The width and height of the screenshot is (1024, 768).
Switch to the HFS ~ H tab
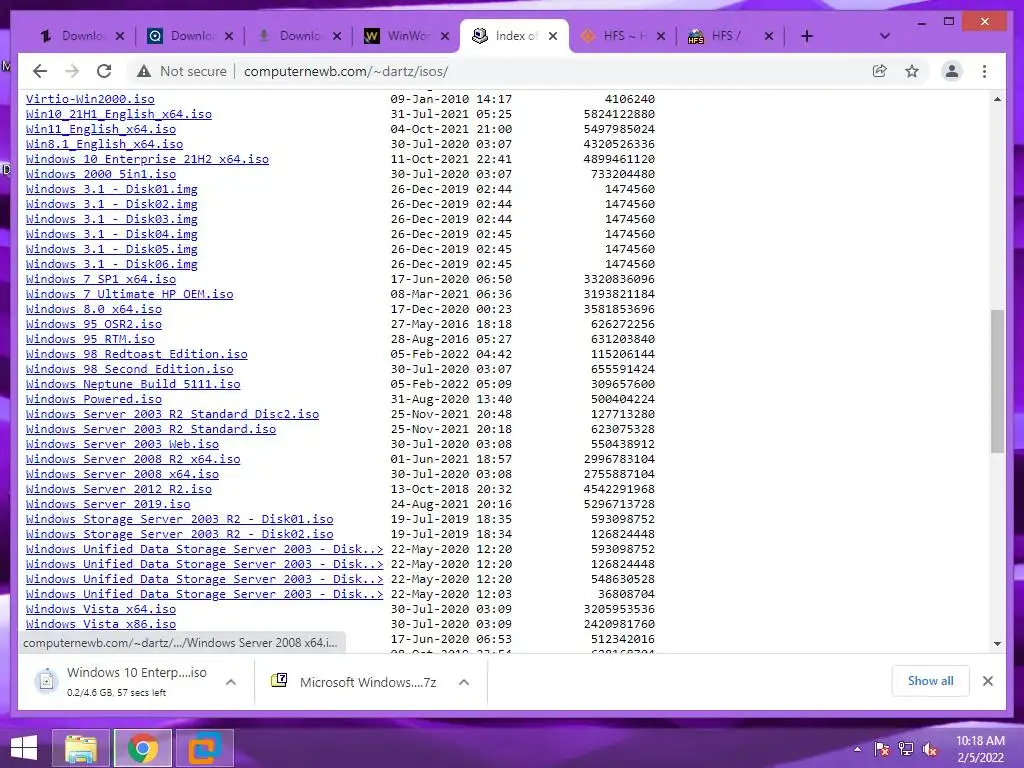622,36
